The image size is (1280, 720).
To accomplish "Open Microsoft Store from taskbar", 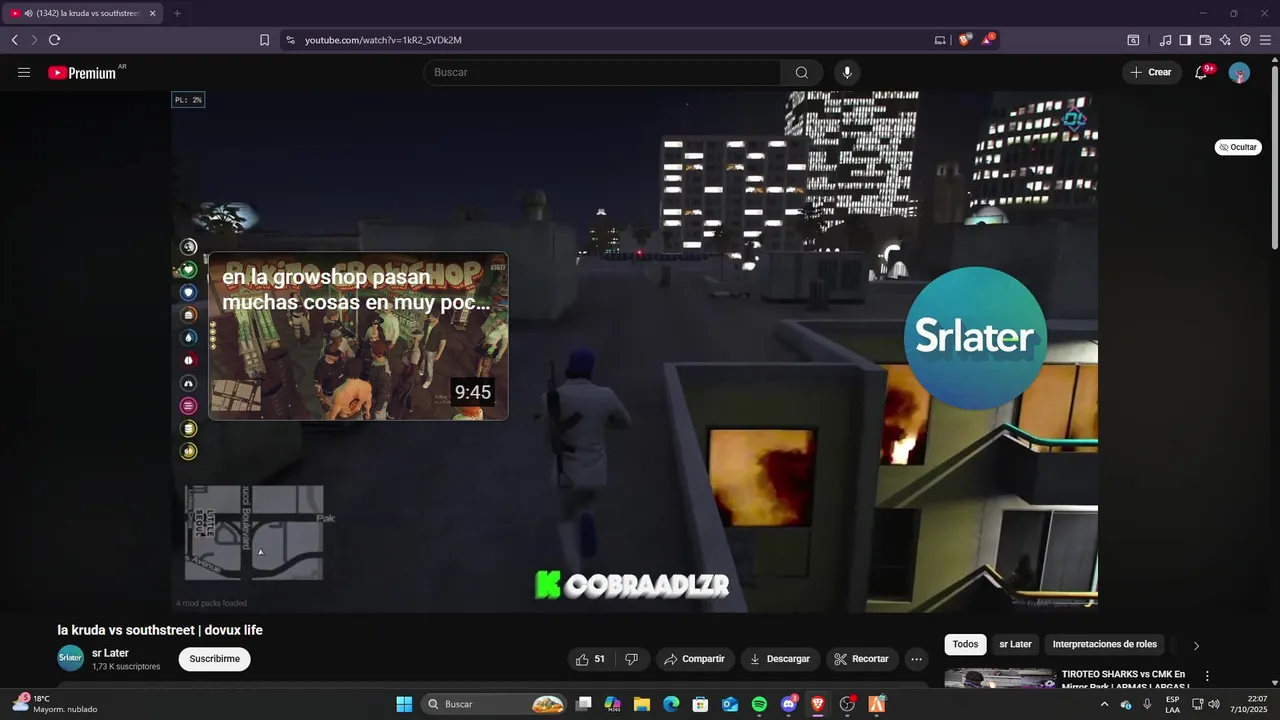I will click(x=701, y=704).
